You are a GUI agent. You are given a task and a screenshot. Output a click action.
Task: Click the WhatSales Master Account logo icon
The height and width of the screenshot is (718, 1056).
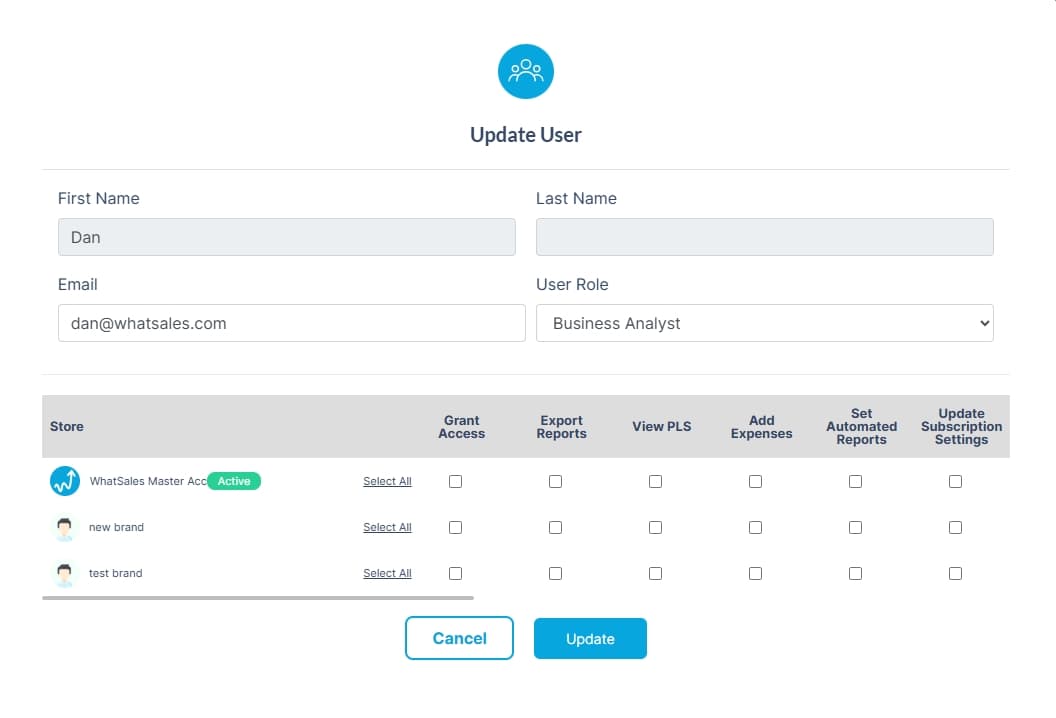(65, 481)
